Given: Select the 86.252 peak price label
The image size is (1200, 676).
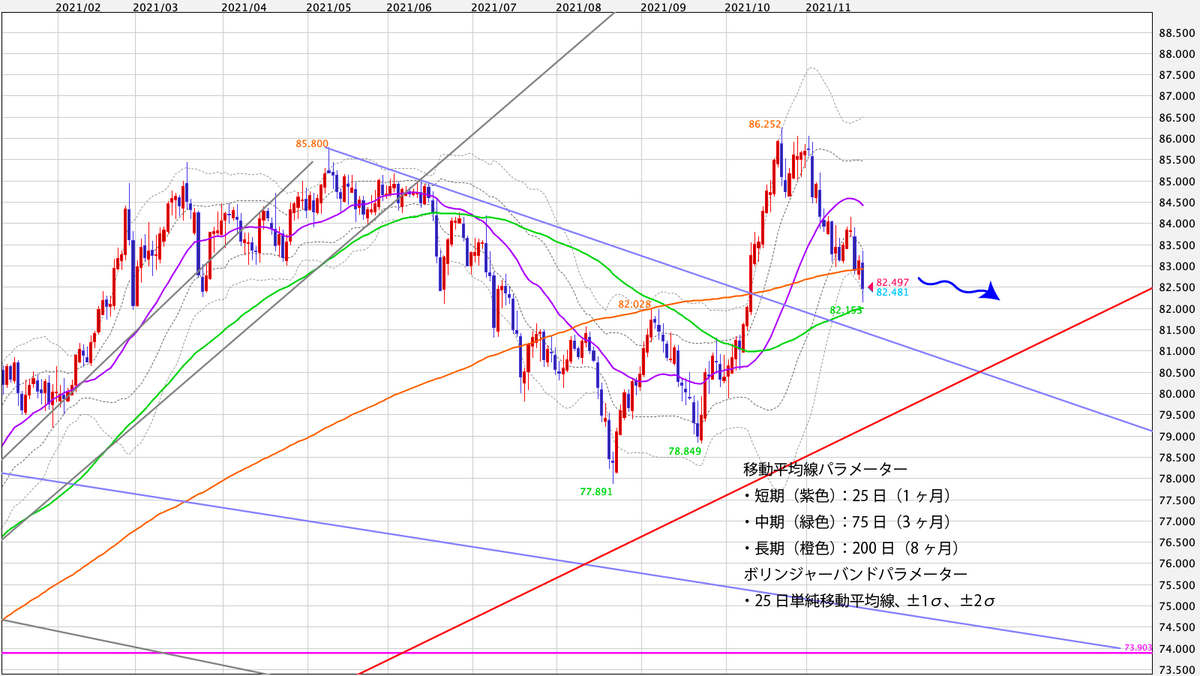Looking at the screenshot, I should pyautogui.click(x=765, y=124).
